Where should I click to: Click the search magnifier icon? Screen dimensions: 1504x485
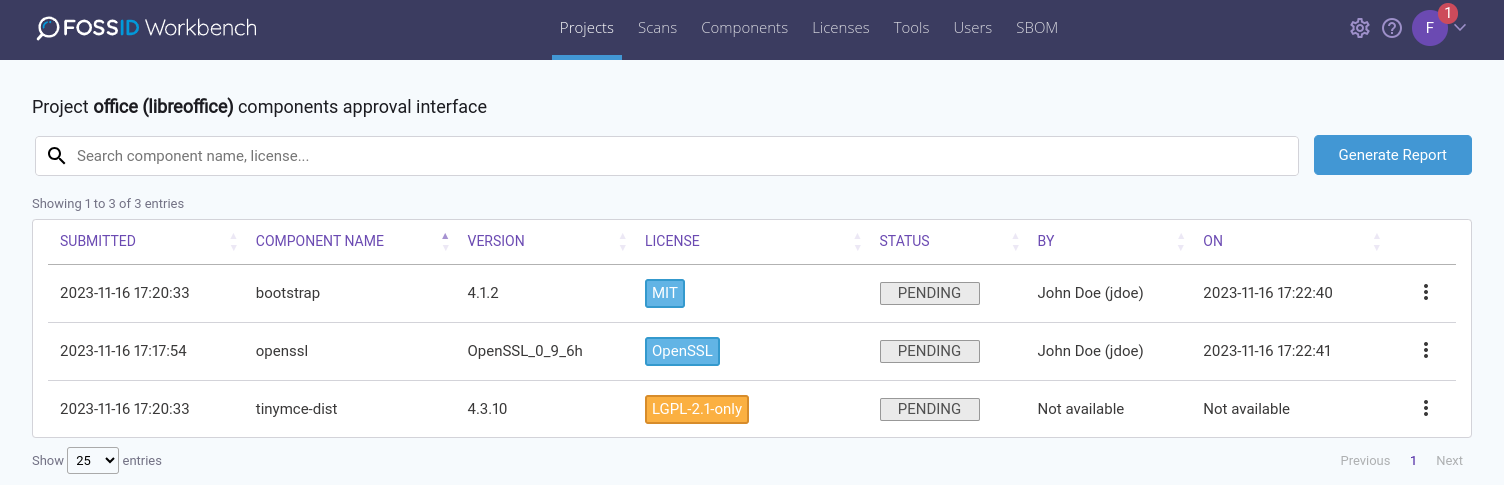56,156
